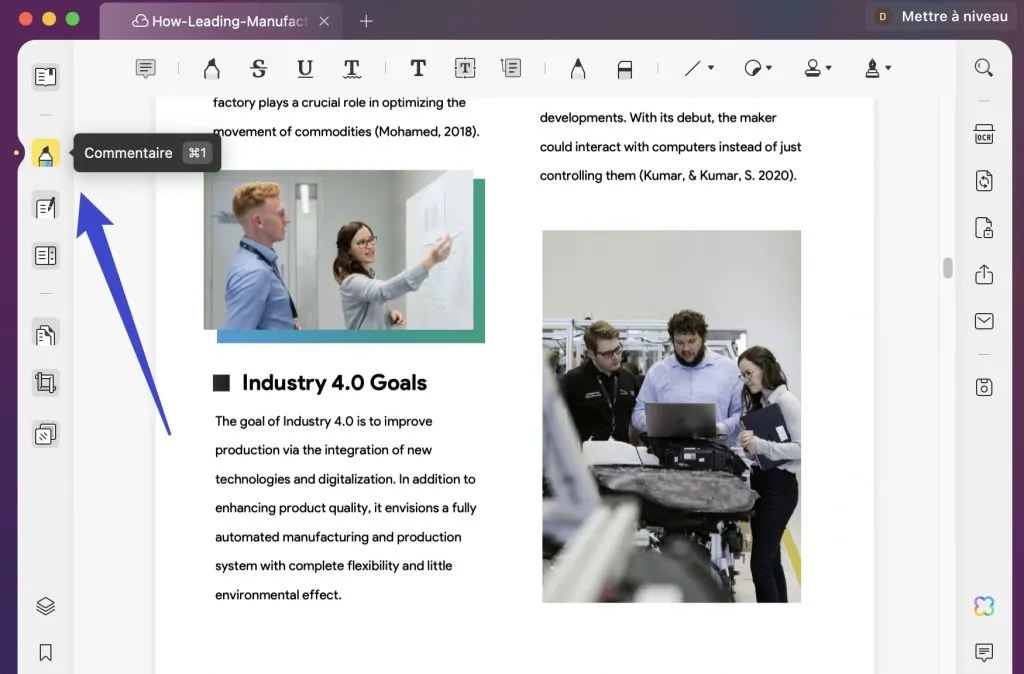This screenshot has width=1024, height=674.
Task: Open the comments list panel icon
Action: [x=984, y=652]
